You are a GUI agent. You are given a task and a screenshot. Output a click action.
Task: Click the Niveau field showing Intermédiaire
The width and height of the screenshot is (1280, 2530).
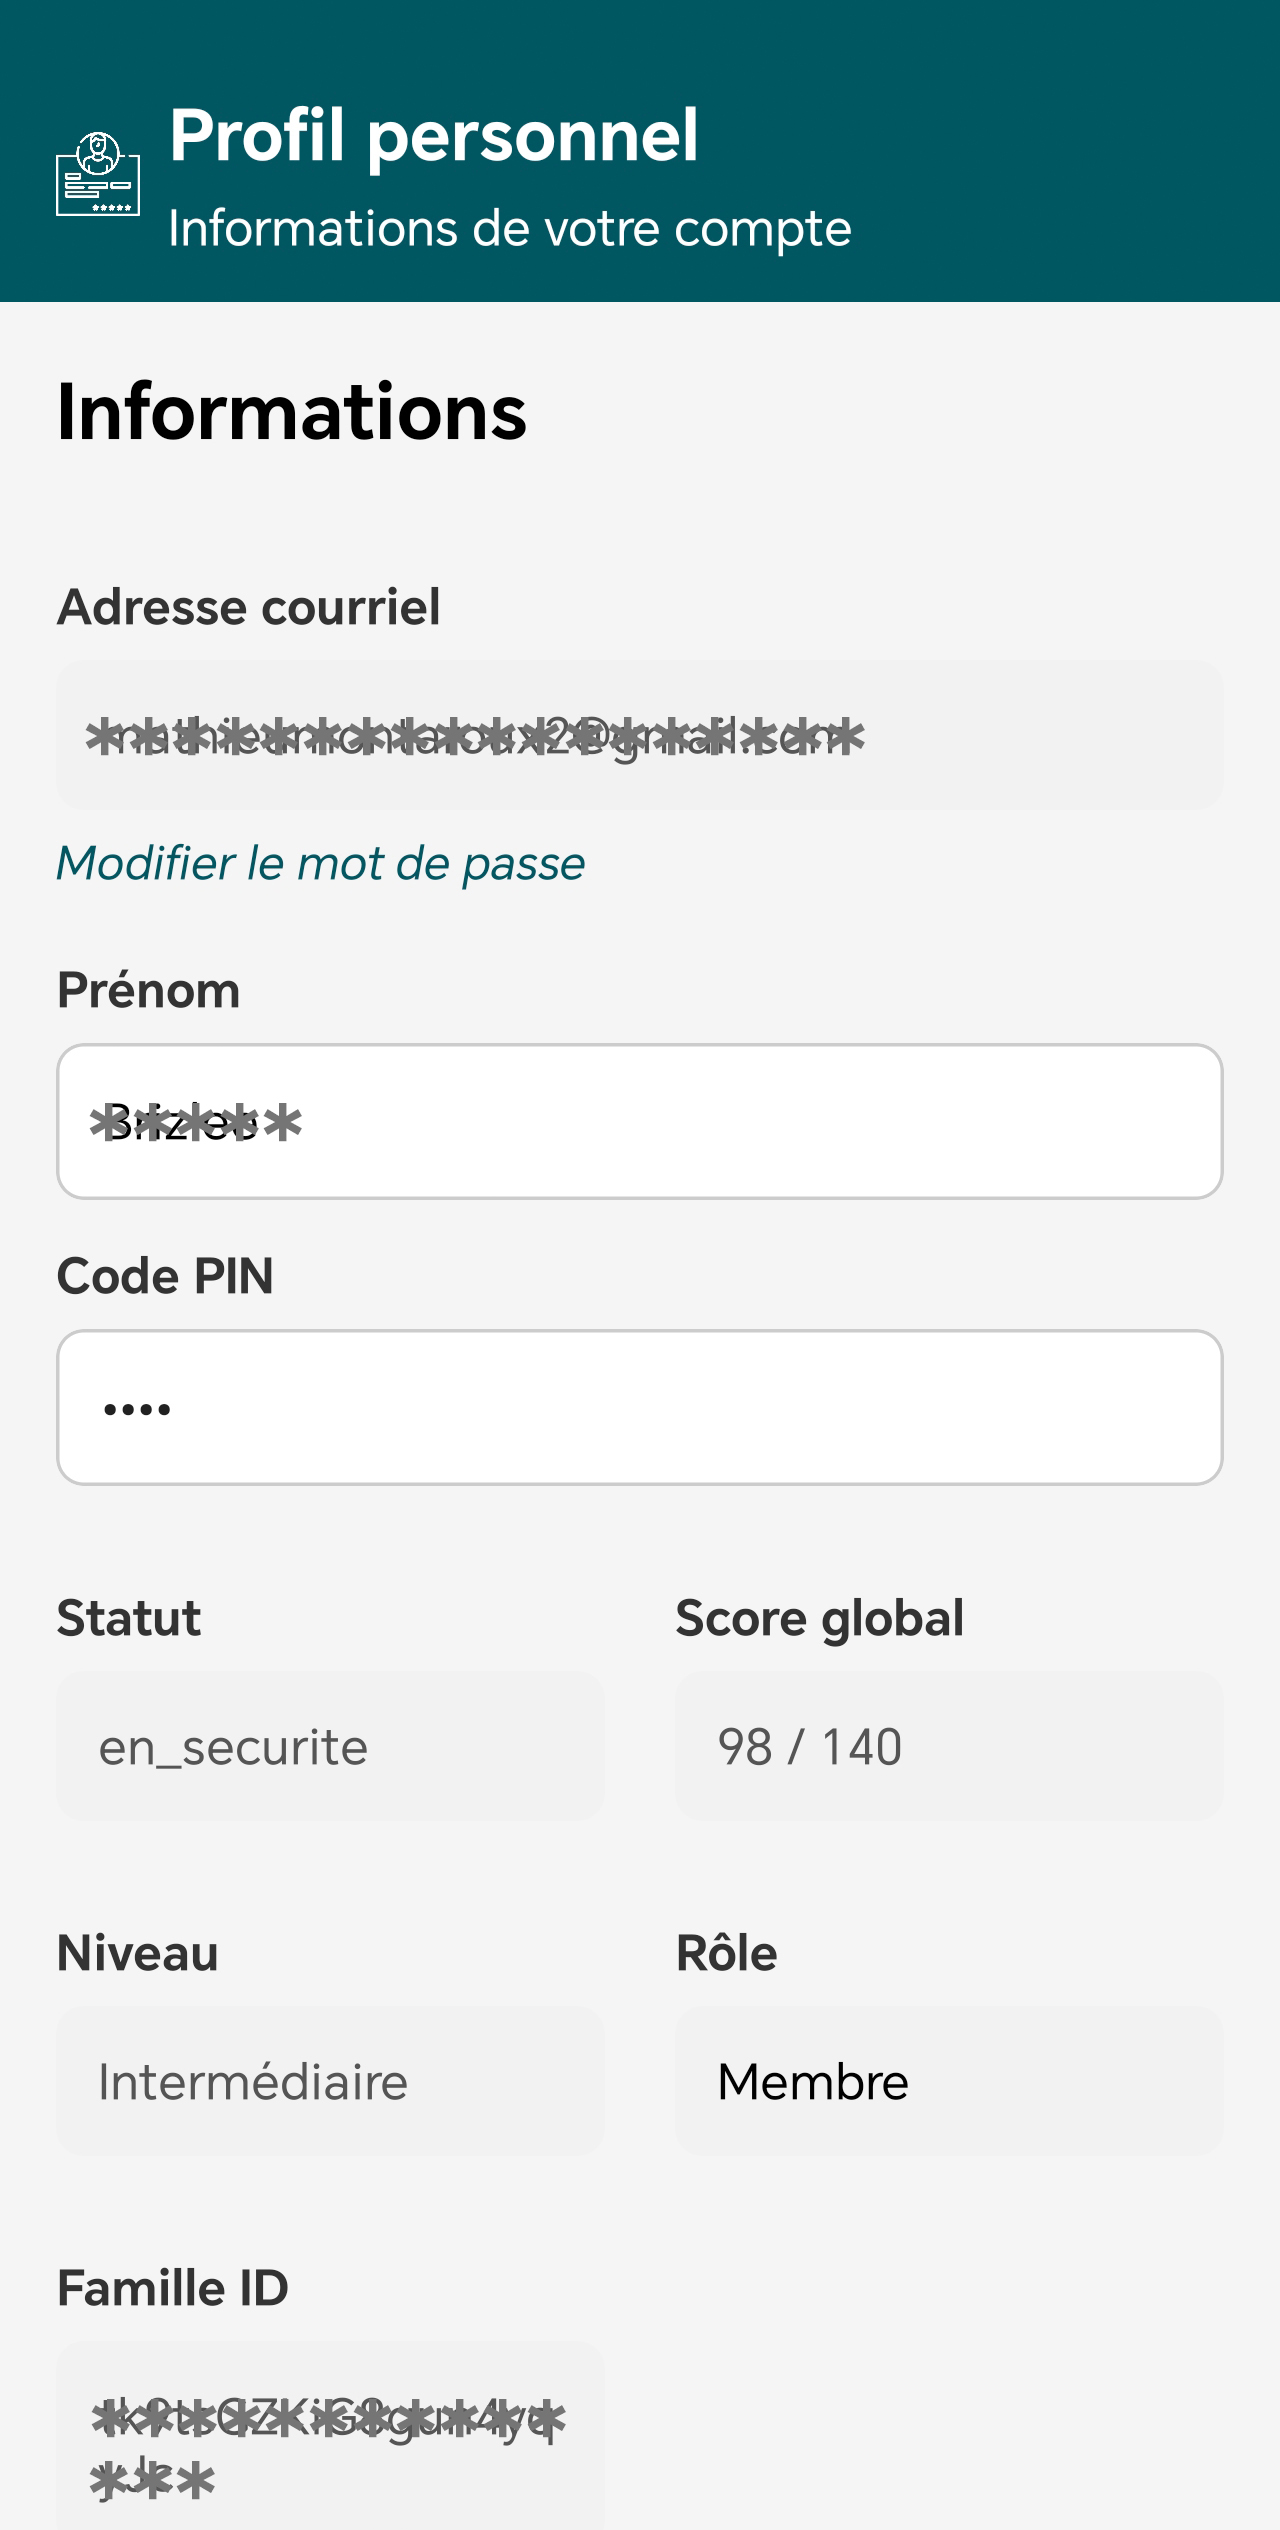point(331,2081)
